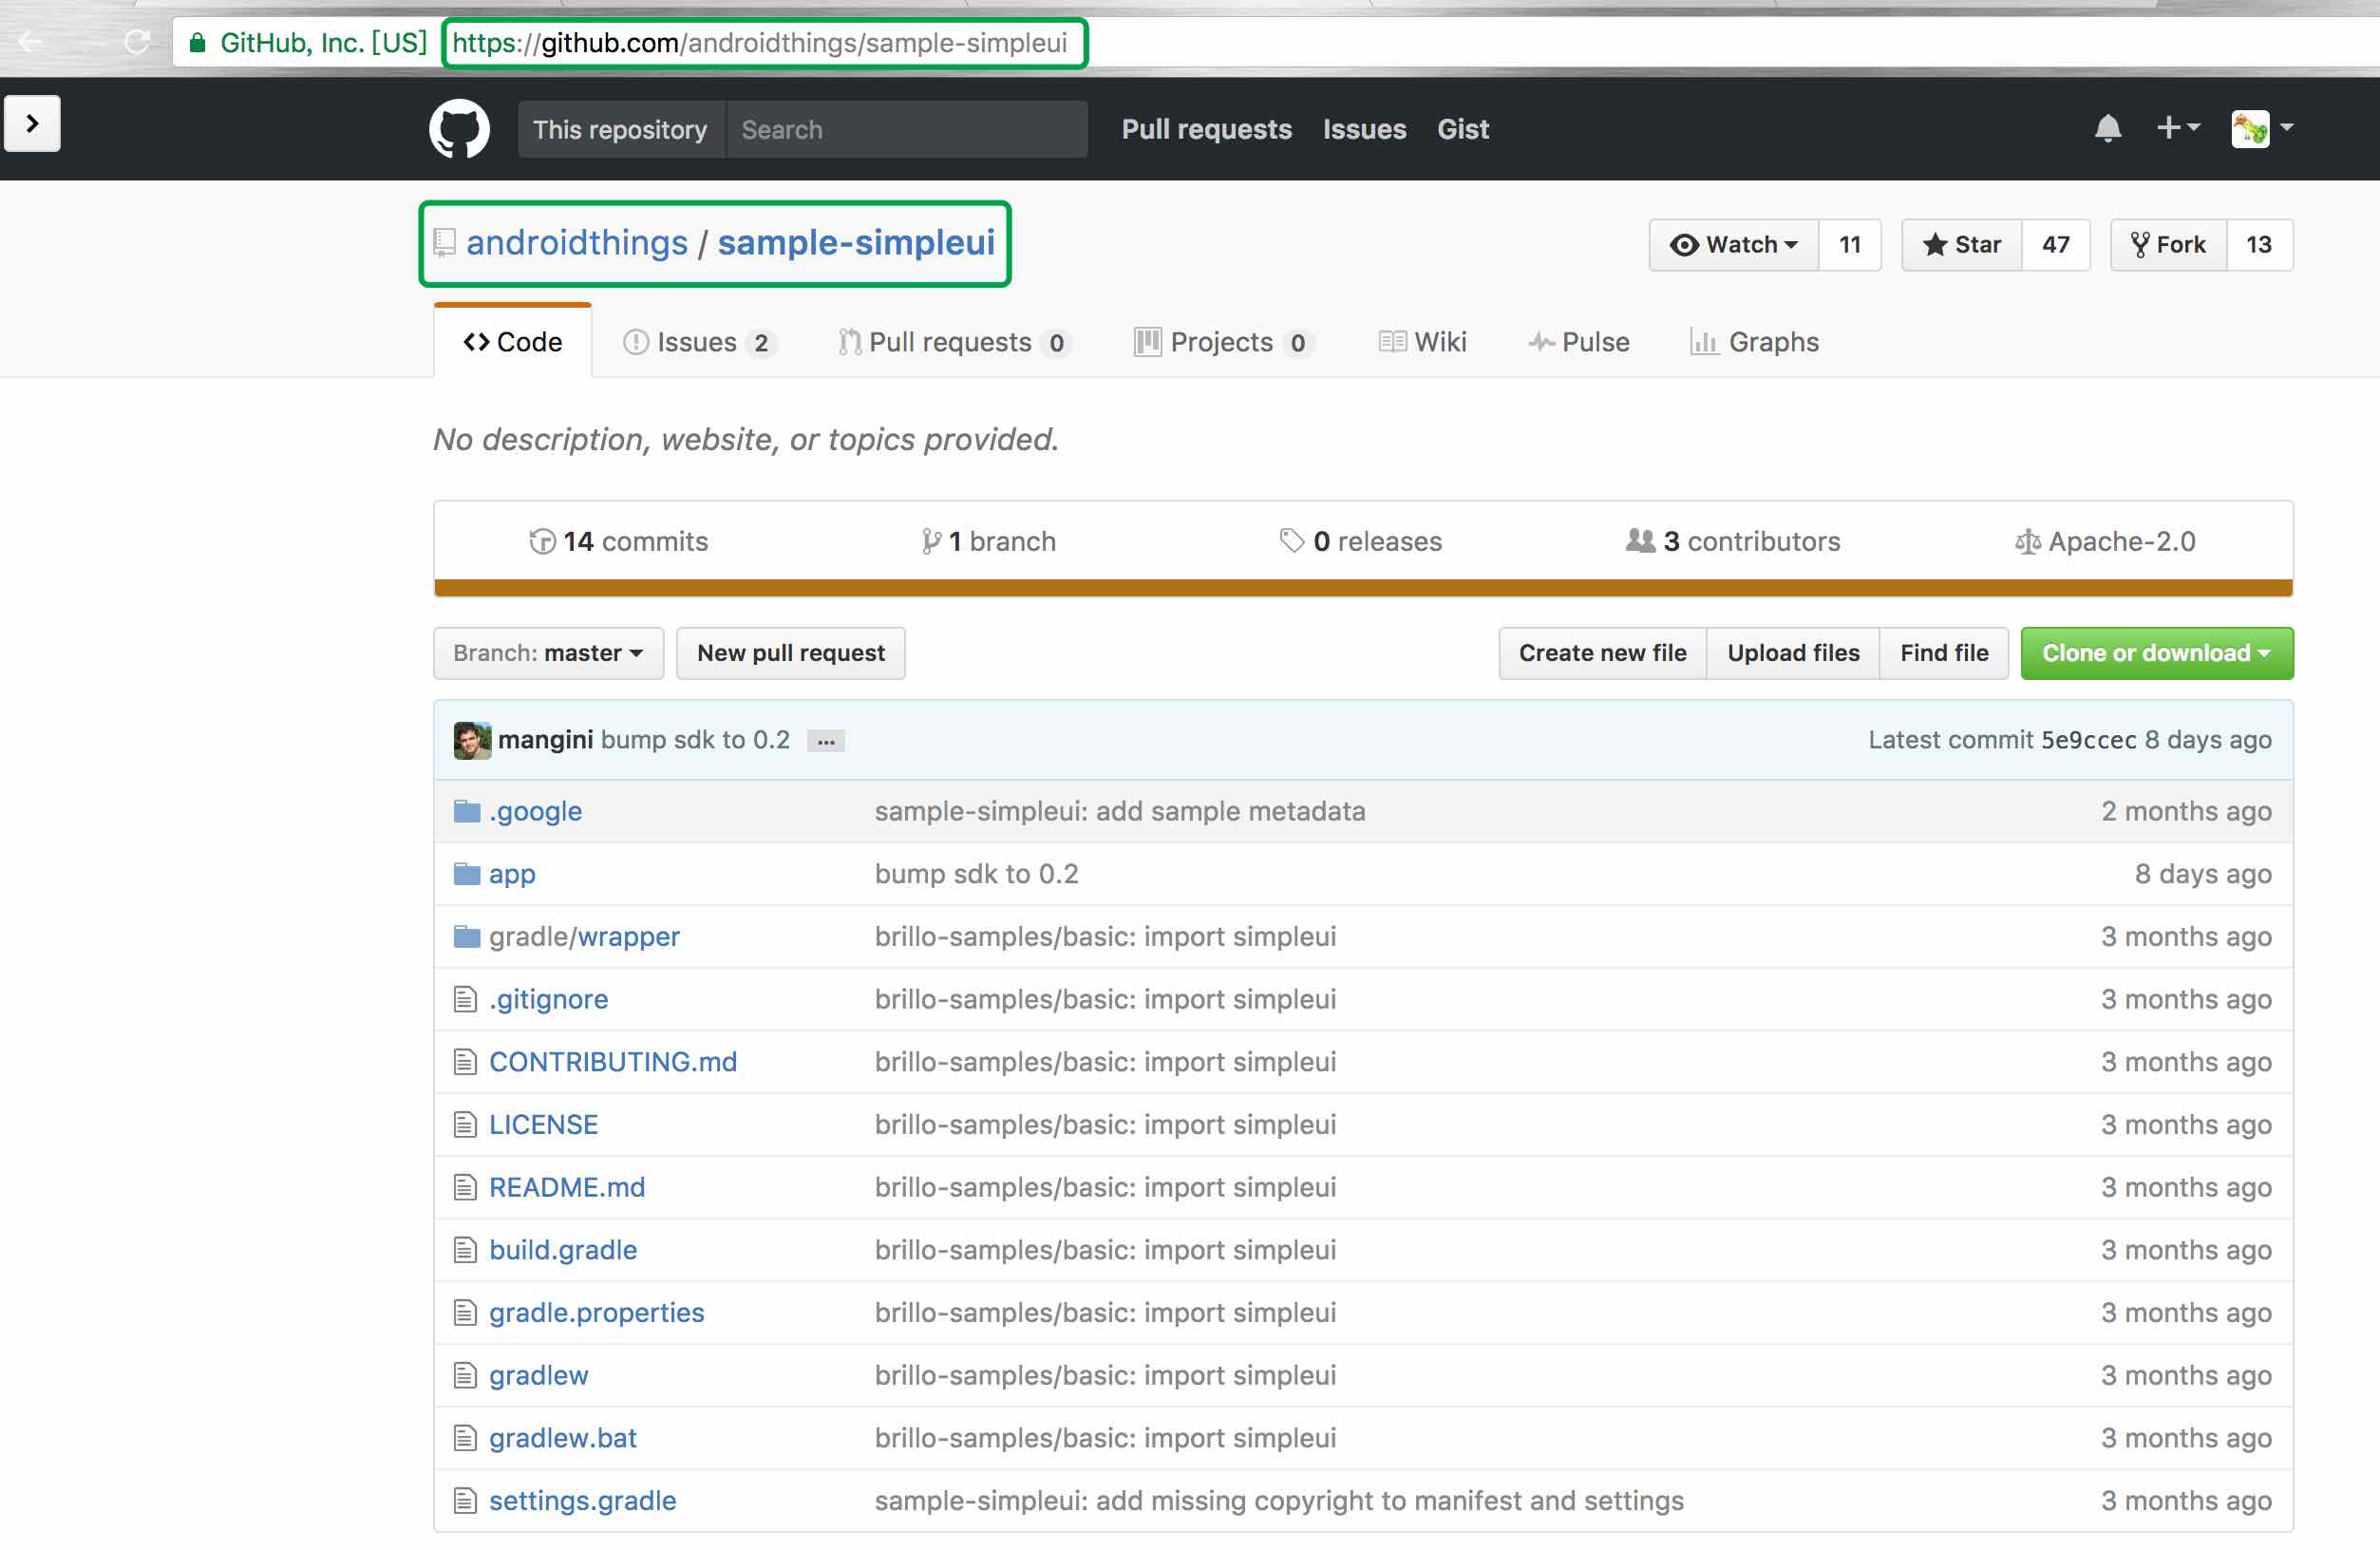The image size is (2380, 1550).
Task: Click Find file
Action: coord(1944,653)
